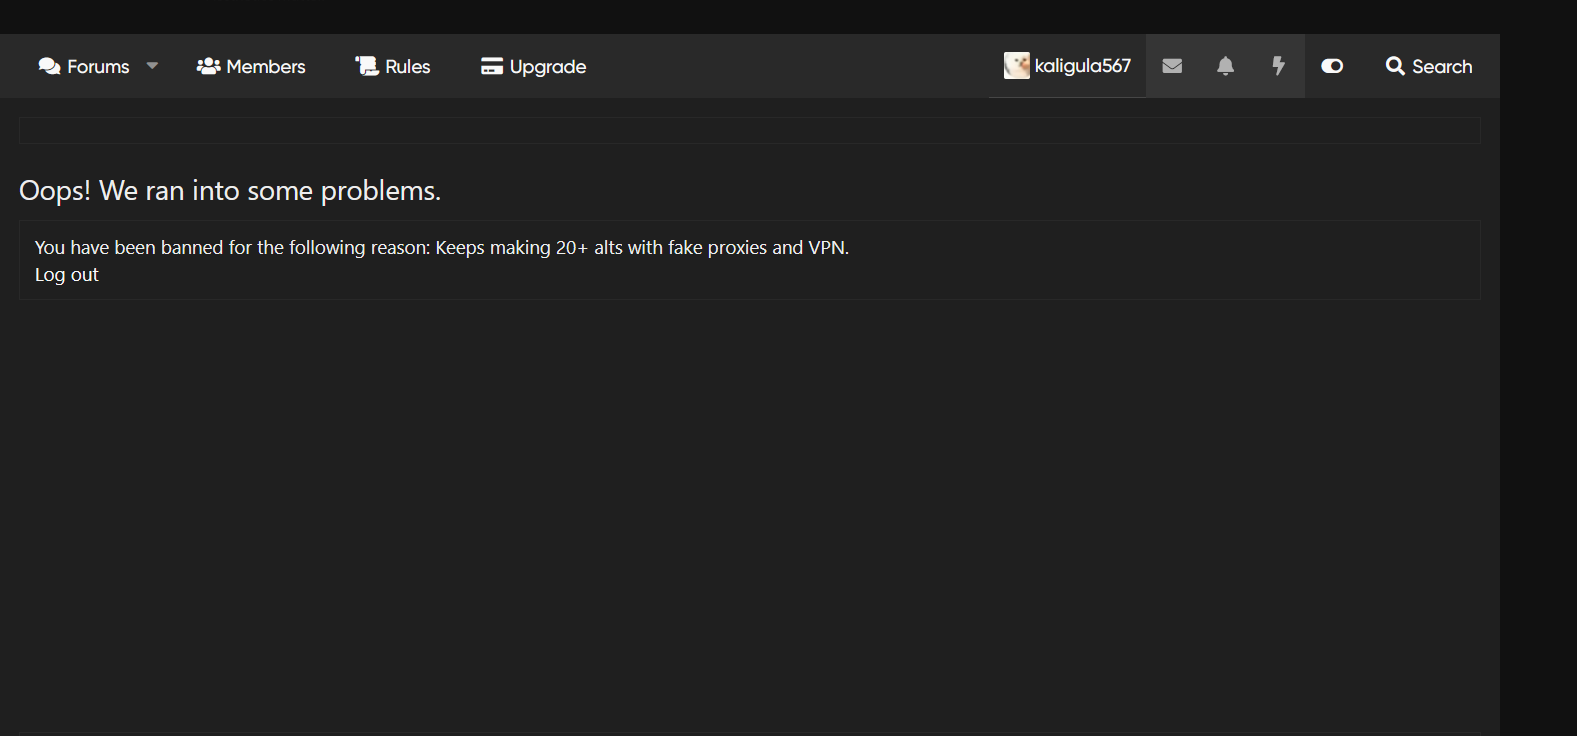Click the Members people icon
Image resolution: width=1577 pixels, height=736 pixels.
208,66
